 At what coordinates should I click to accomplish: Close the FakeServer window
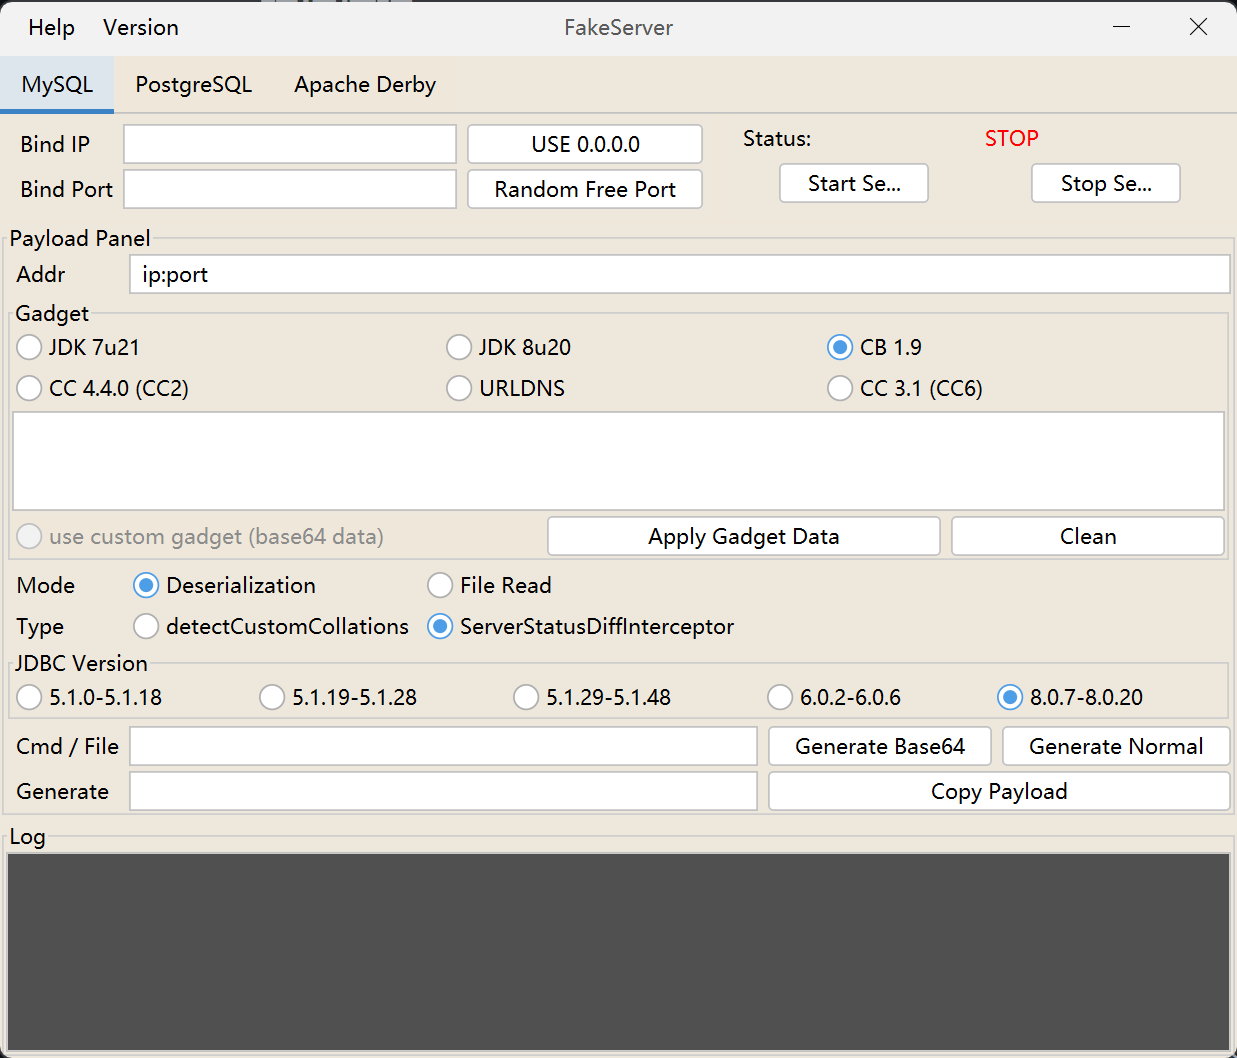[x=1198, y=27]
